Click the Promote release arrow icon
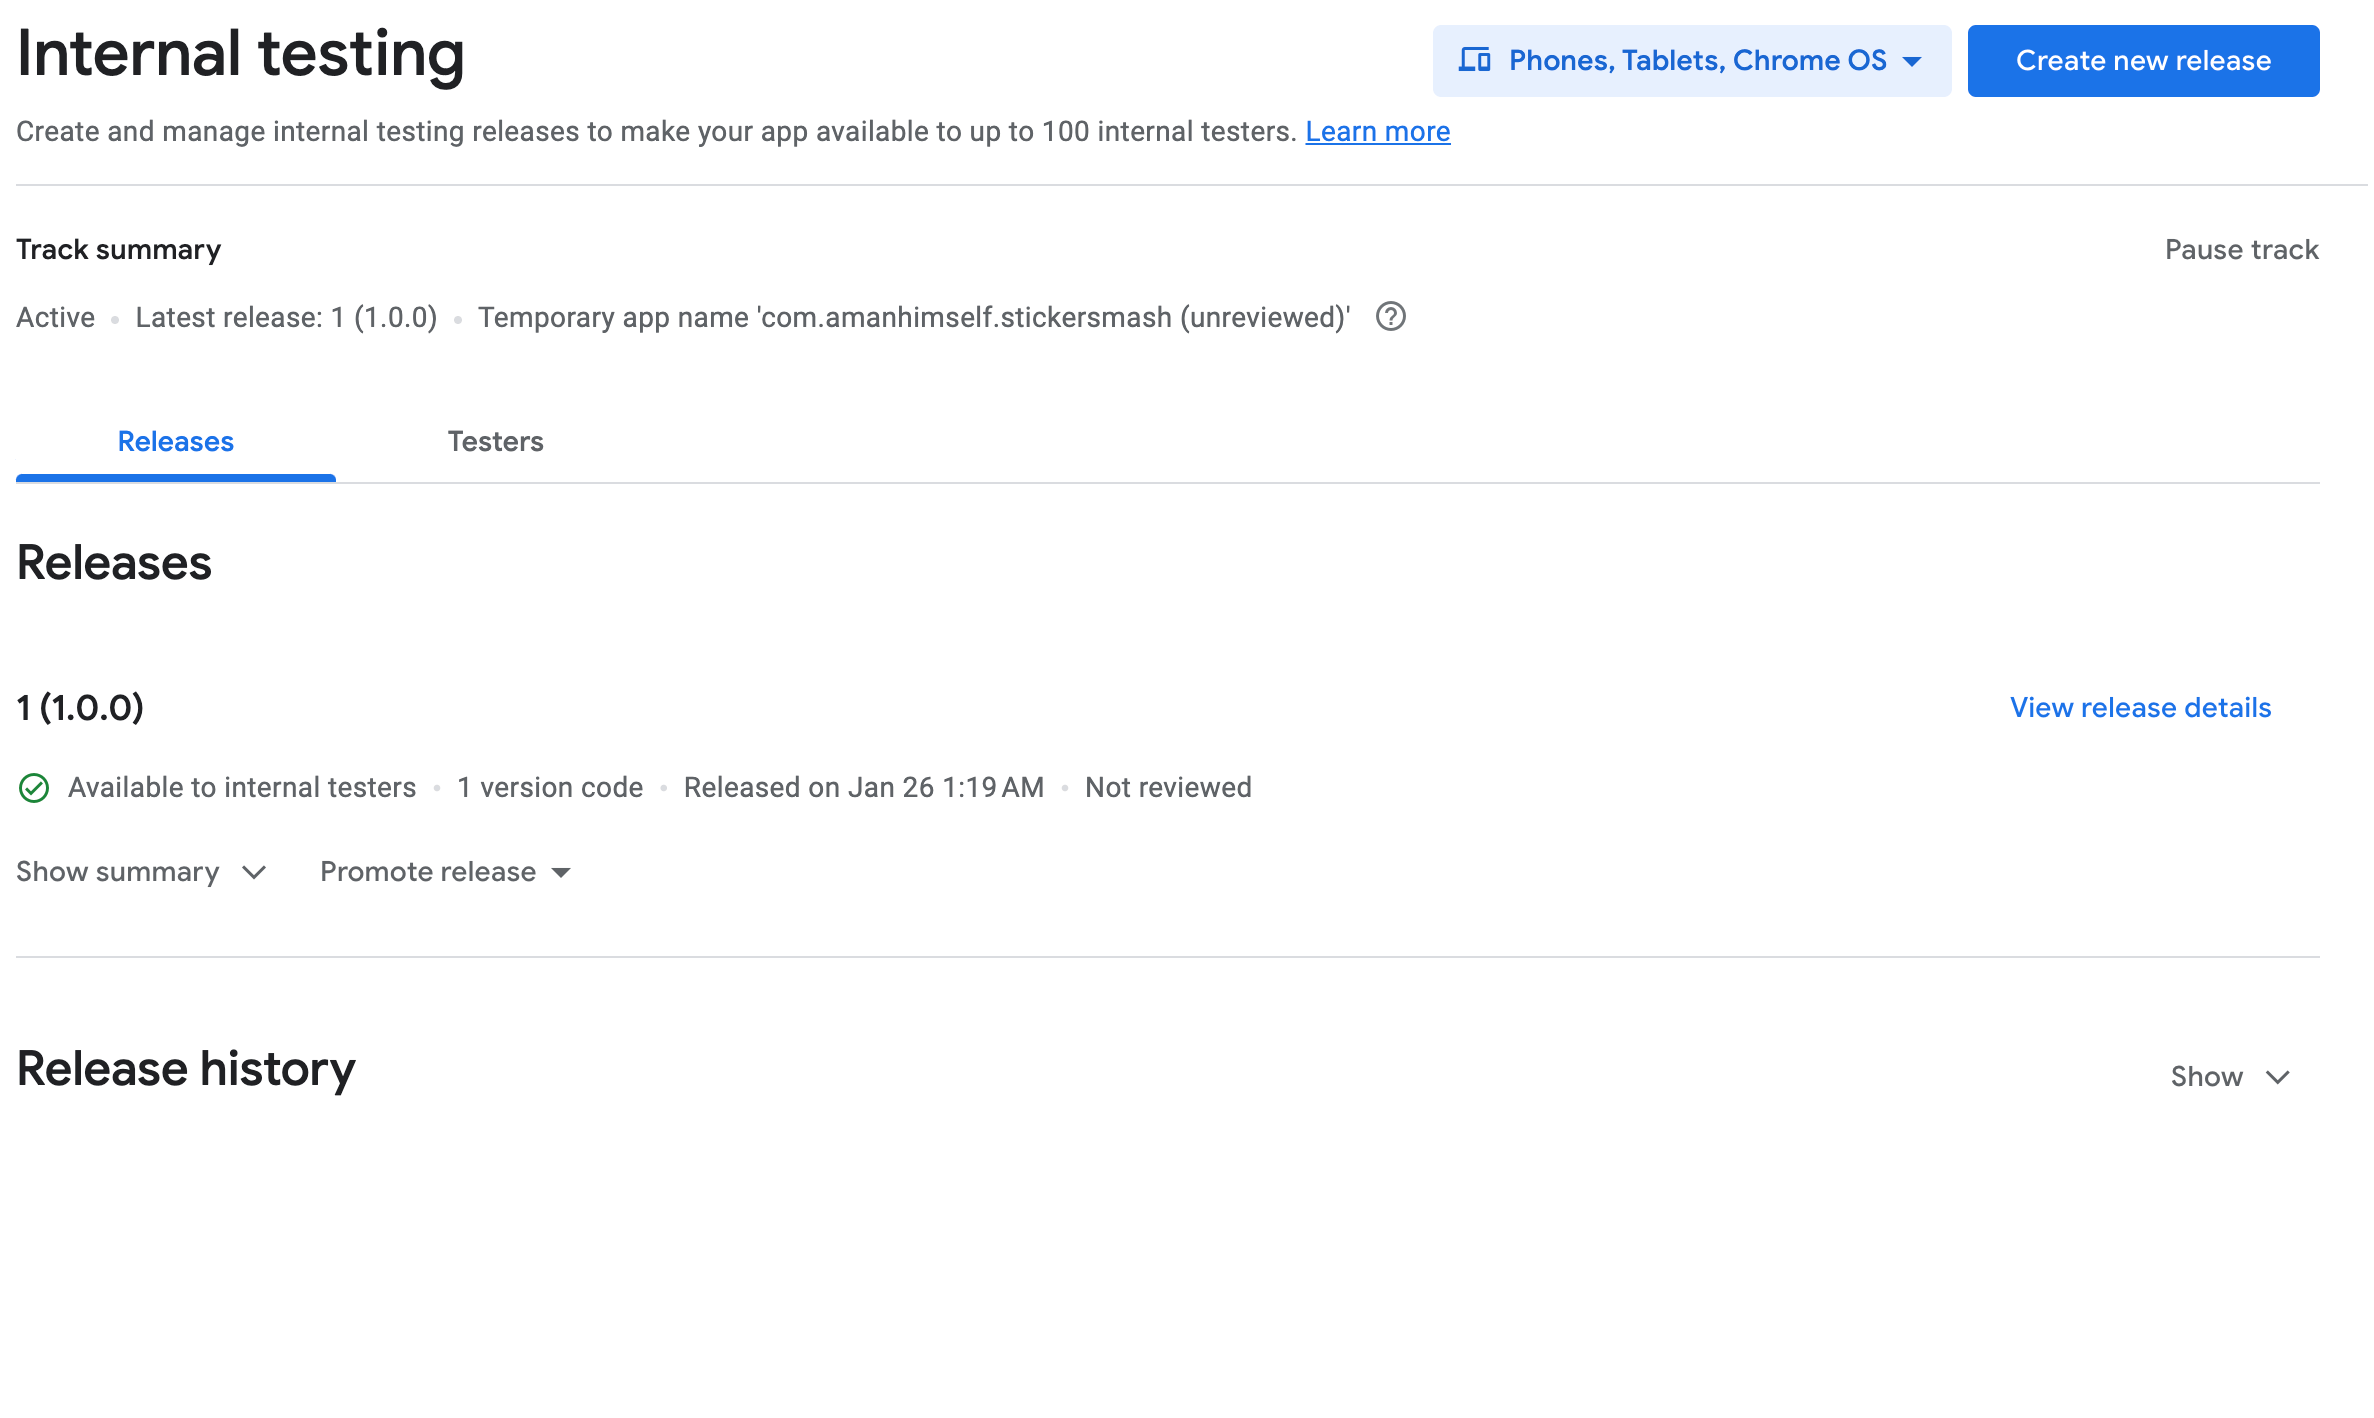Viewport: 2374px width, 1418px height. point(562,873)
